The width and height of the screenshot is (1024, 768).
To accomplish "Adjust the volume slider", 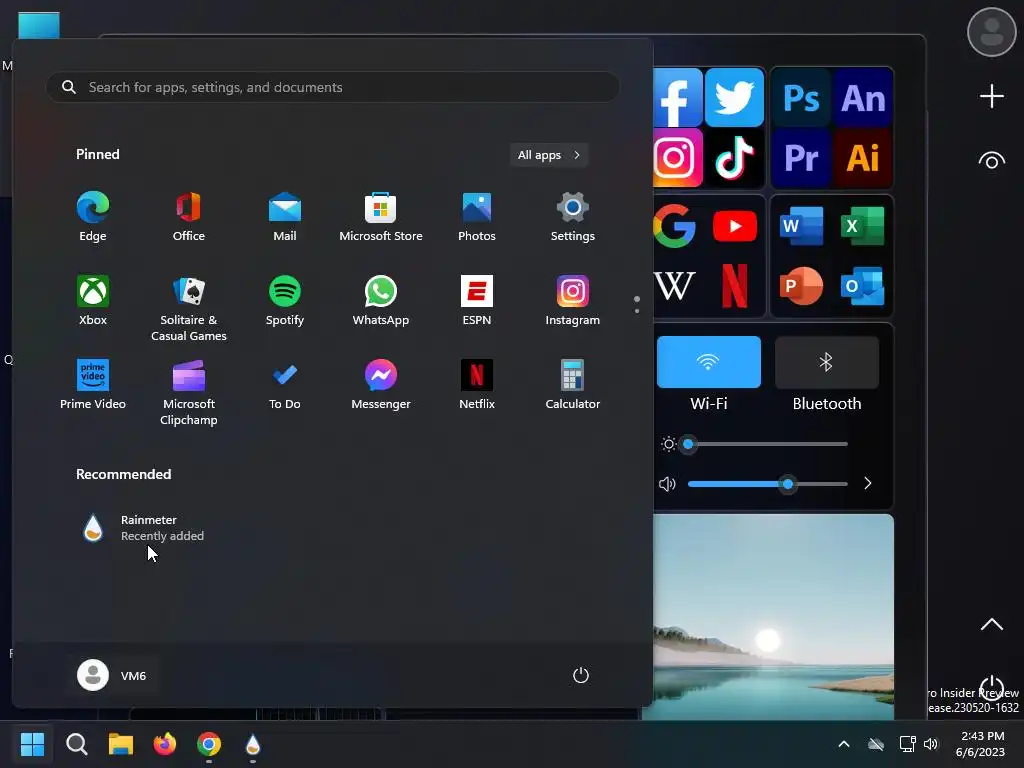I will [x=767, y=484].
